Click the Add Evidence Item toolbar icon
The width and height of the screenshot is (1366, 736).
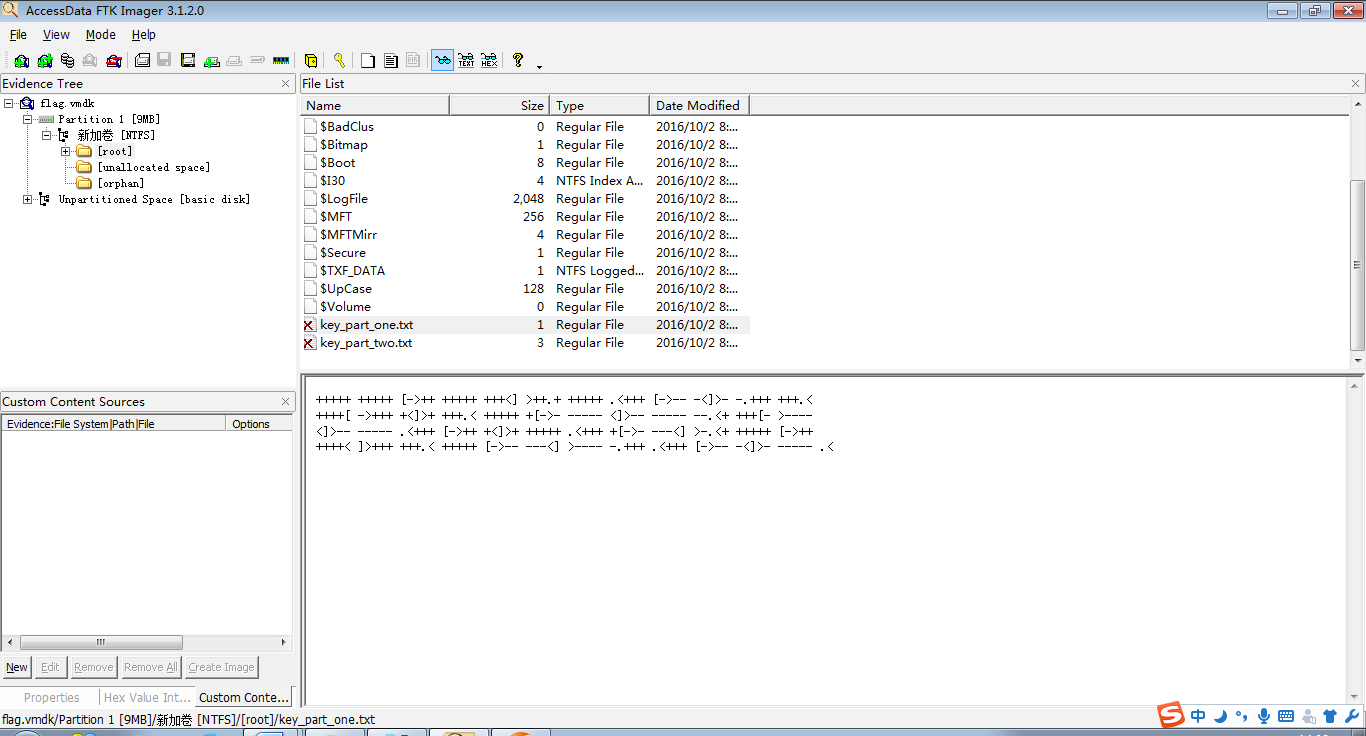click(x=22, y=60)
